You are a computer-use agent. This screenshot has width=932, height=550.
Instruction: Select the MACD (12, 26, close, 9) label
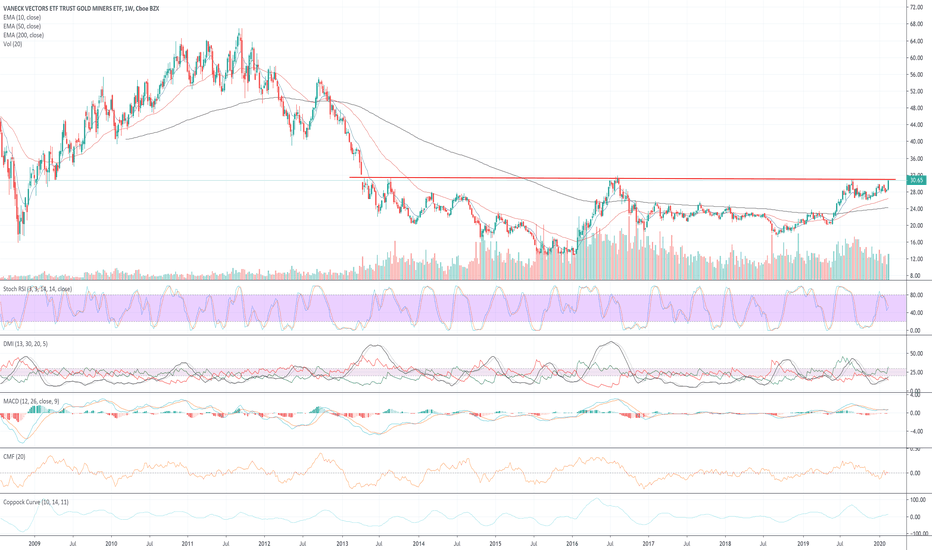pos(31,401)
